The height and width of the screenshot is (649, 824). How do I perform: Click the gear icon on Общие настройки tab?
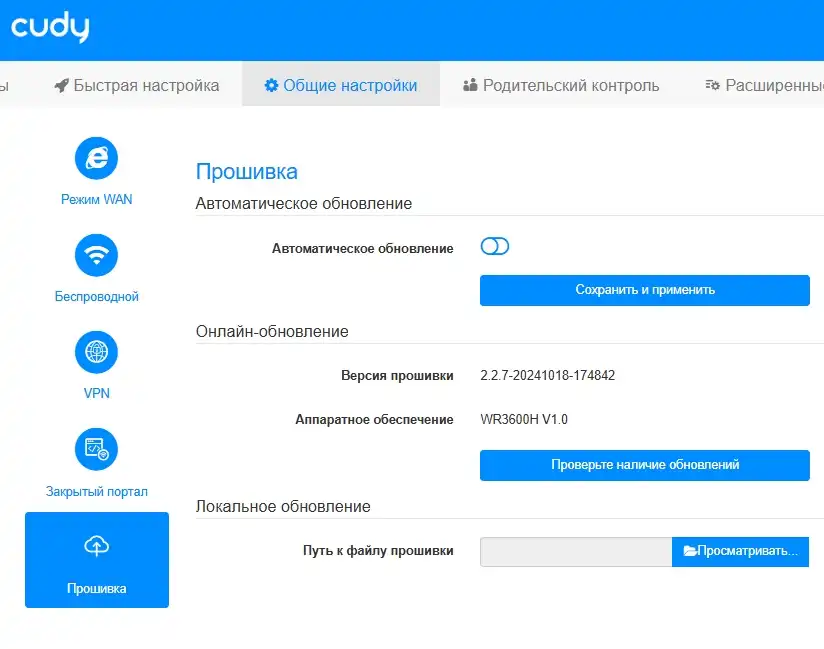coord(270,85)
